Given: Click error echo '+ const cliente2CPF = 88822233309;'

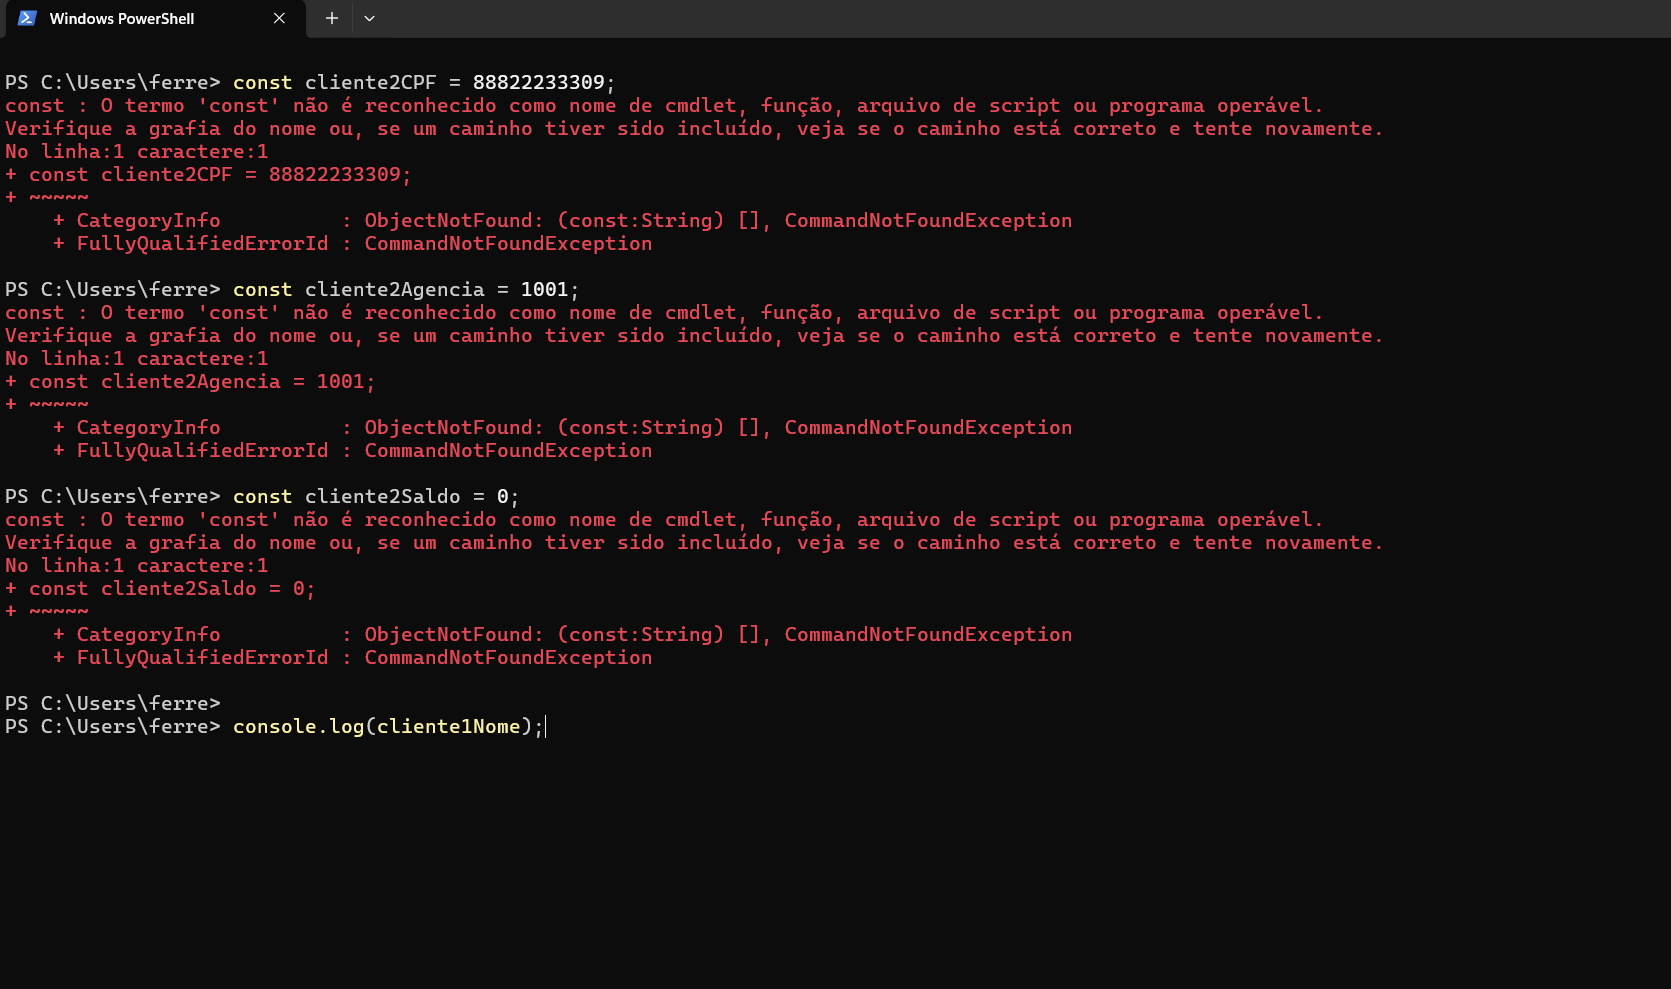Looking at the screenshot, I should click(x=208, y=175).
